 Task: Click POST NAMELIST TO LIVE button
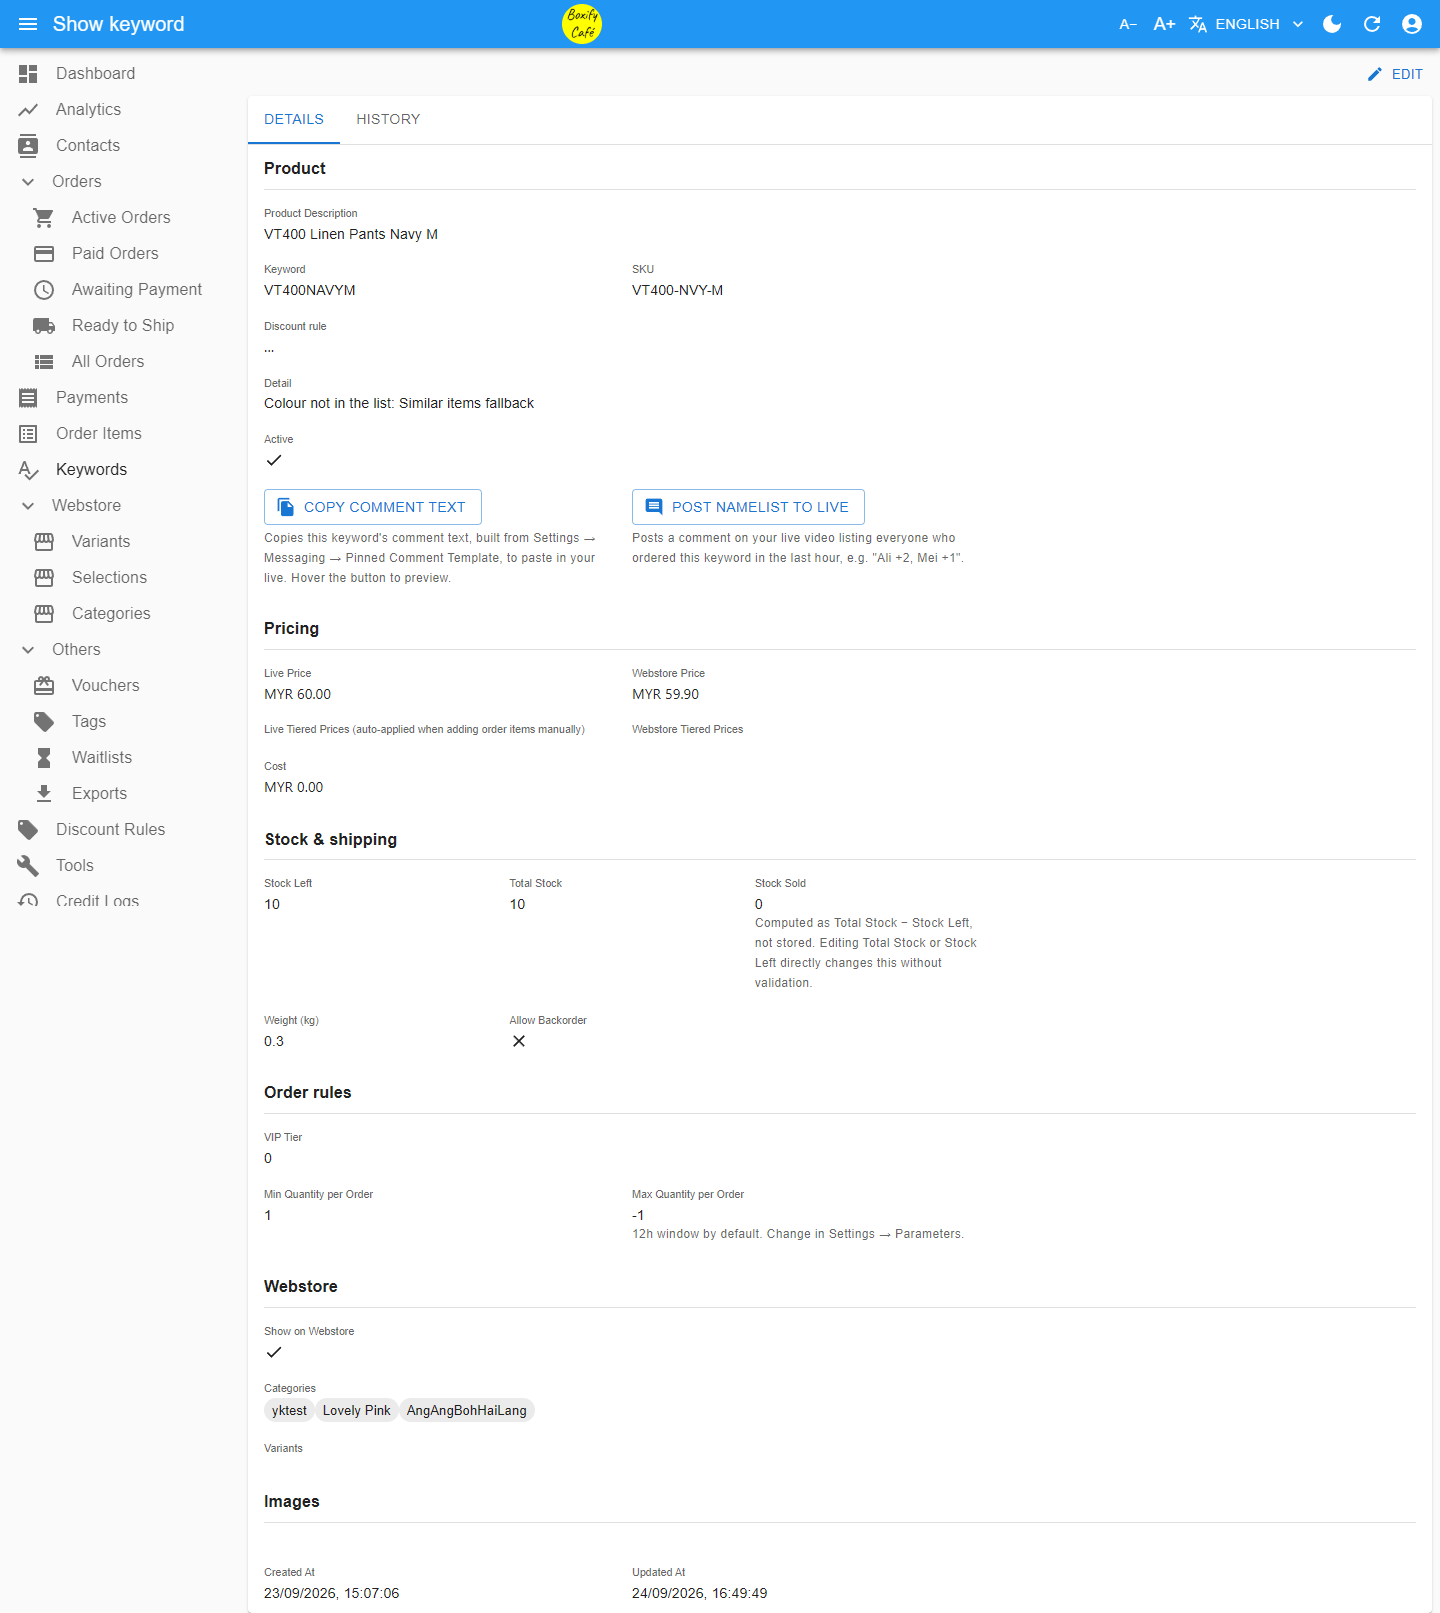coord(748,507)
